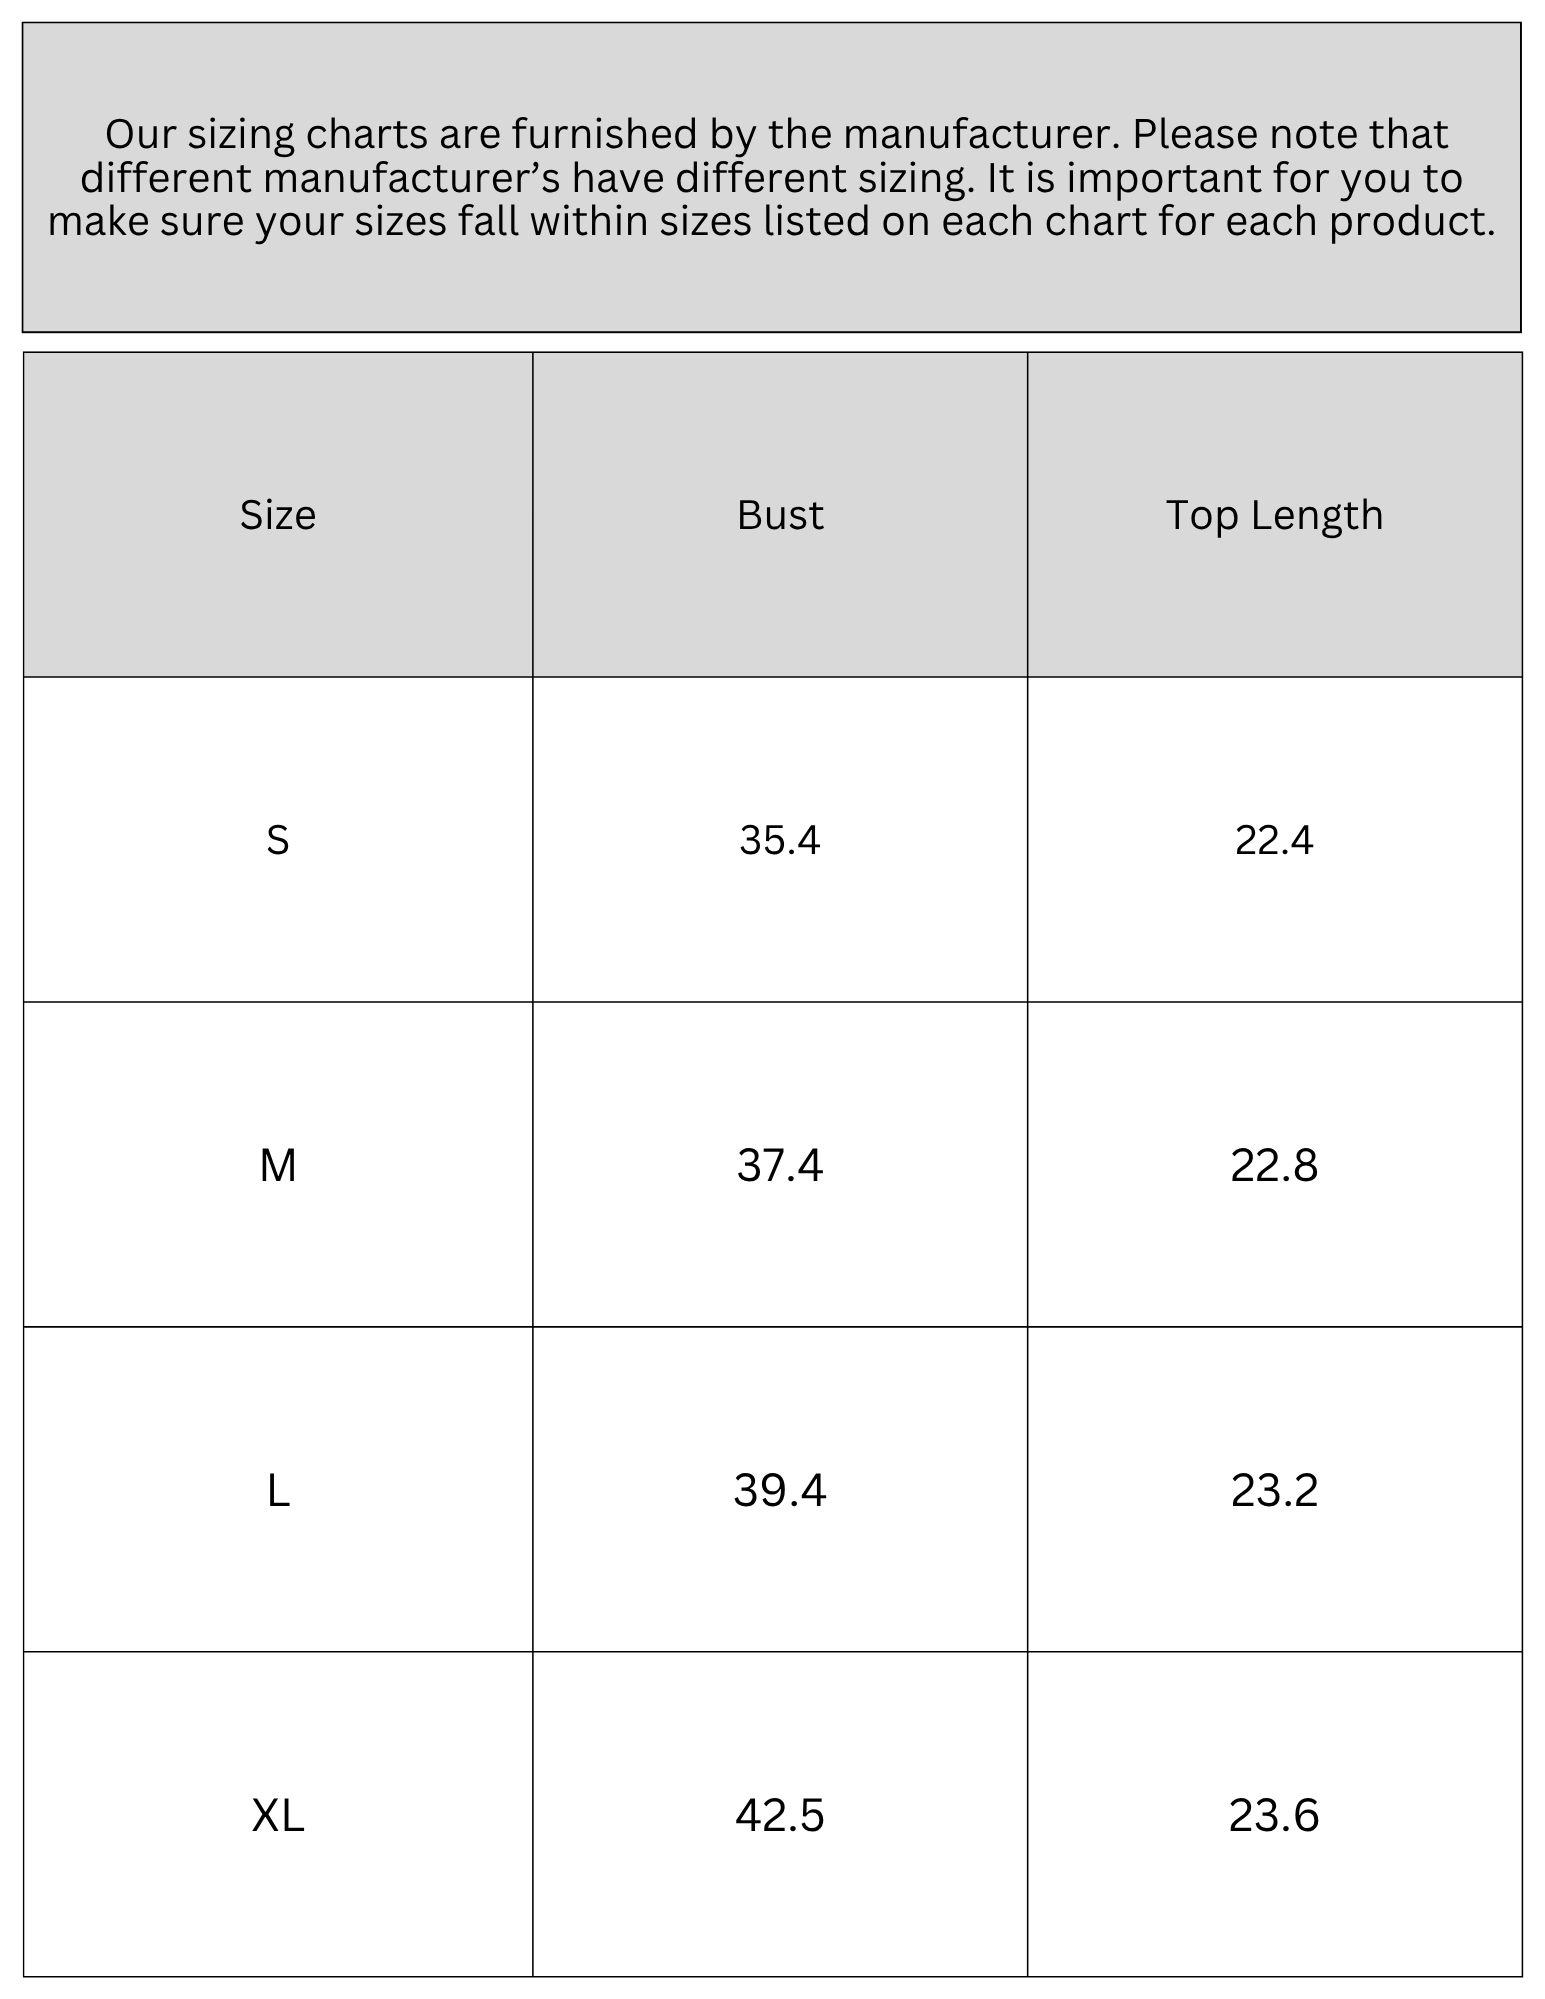Select the XL size cell
This screenshot has width=1545, height=1999.
(278, 1815)
